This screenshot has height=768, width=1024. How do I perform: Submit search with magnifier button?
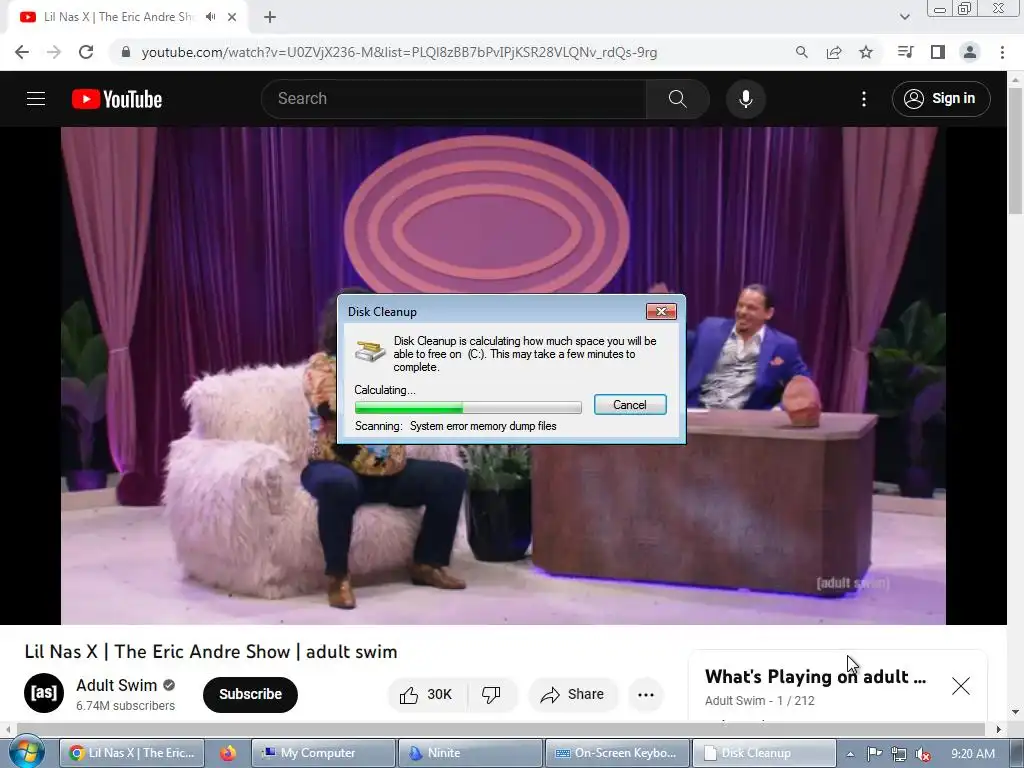(678, 99)
